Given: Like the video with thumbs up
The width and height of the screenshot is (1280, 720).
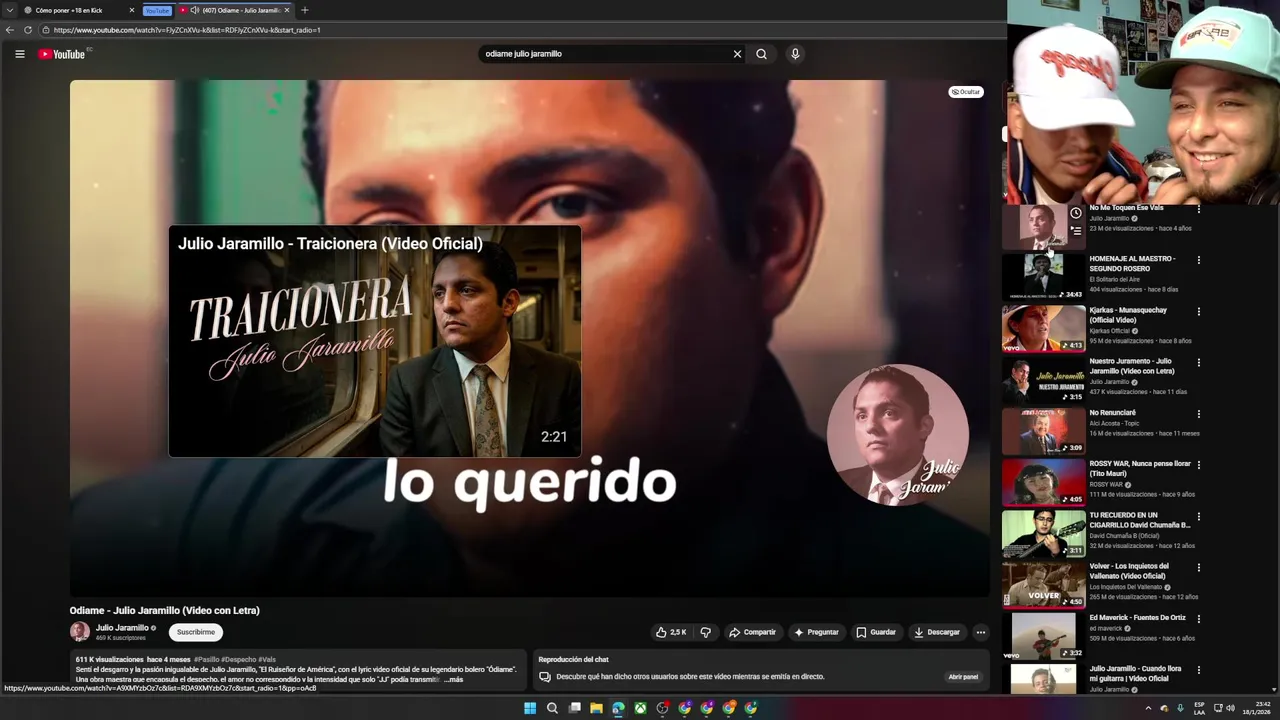Looking at the screenshot, I should pyautogui.click(x=671, y=632).
